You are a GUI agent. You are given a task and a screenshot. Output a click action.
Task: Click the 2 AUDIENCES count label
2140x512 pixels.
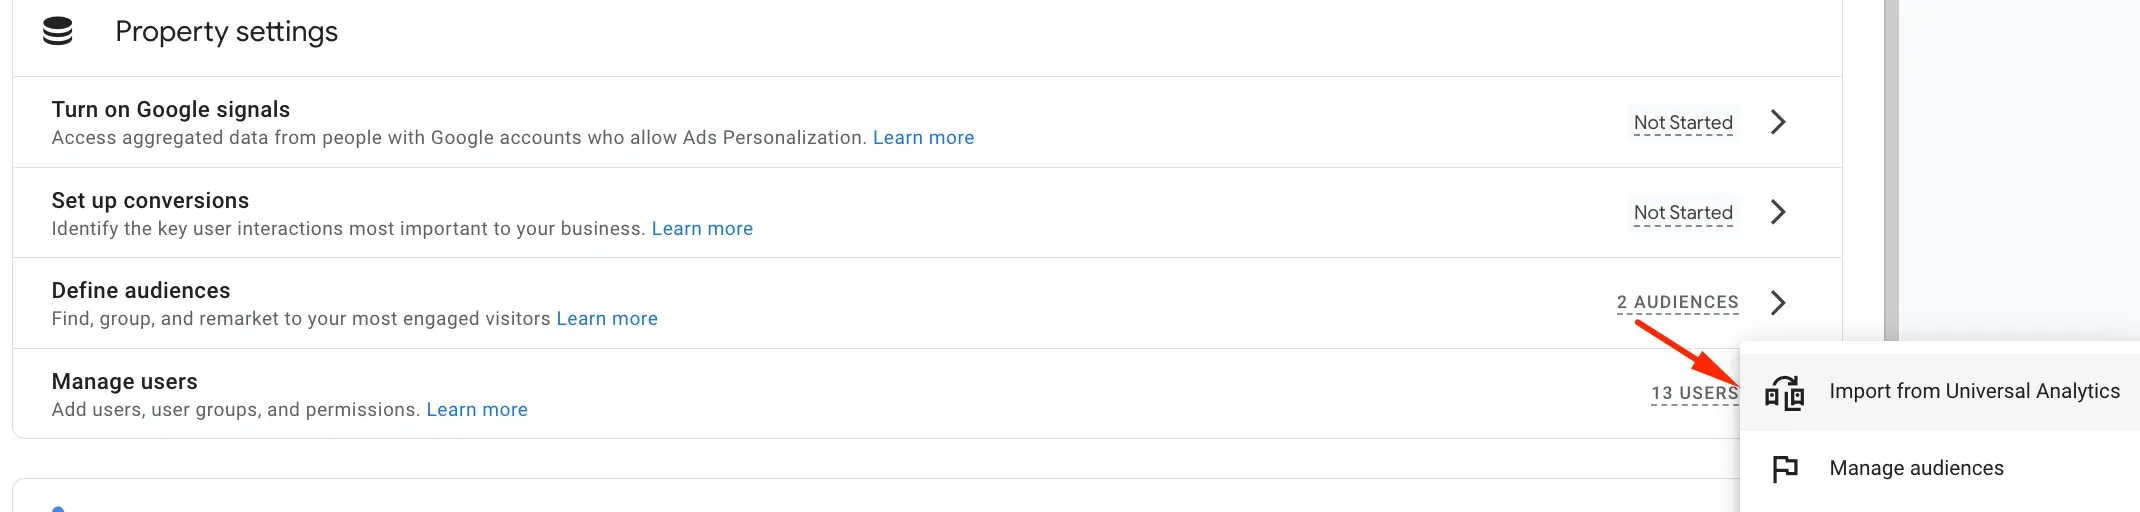pyautogui.click(x=1677, y=302)
